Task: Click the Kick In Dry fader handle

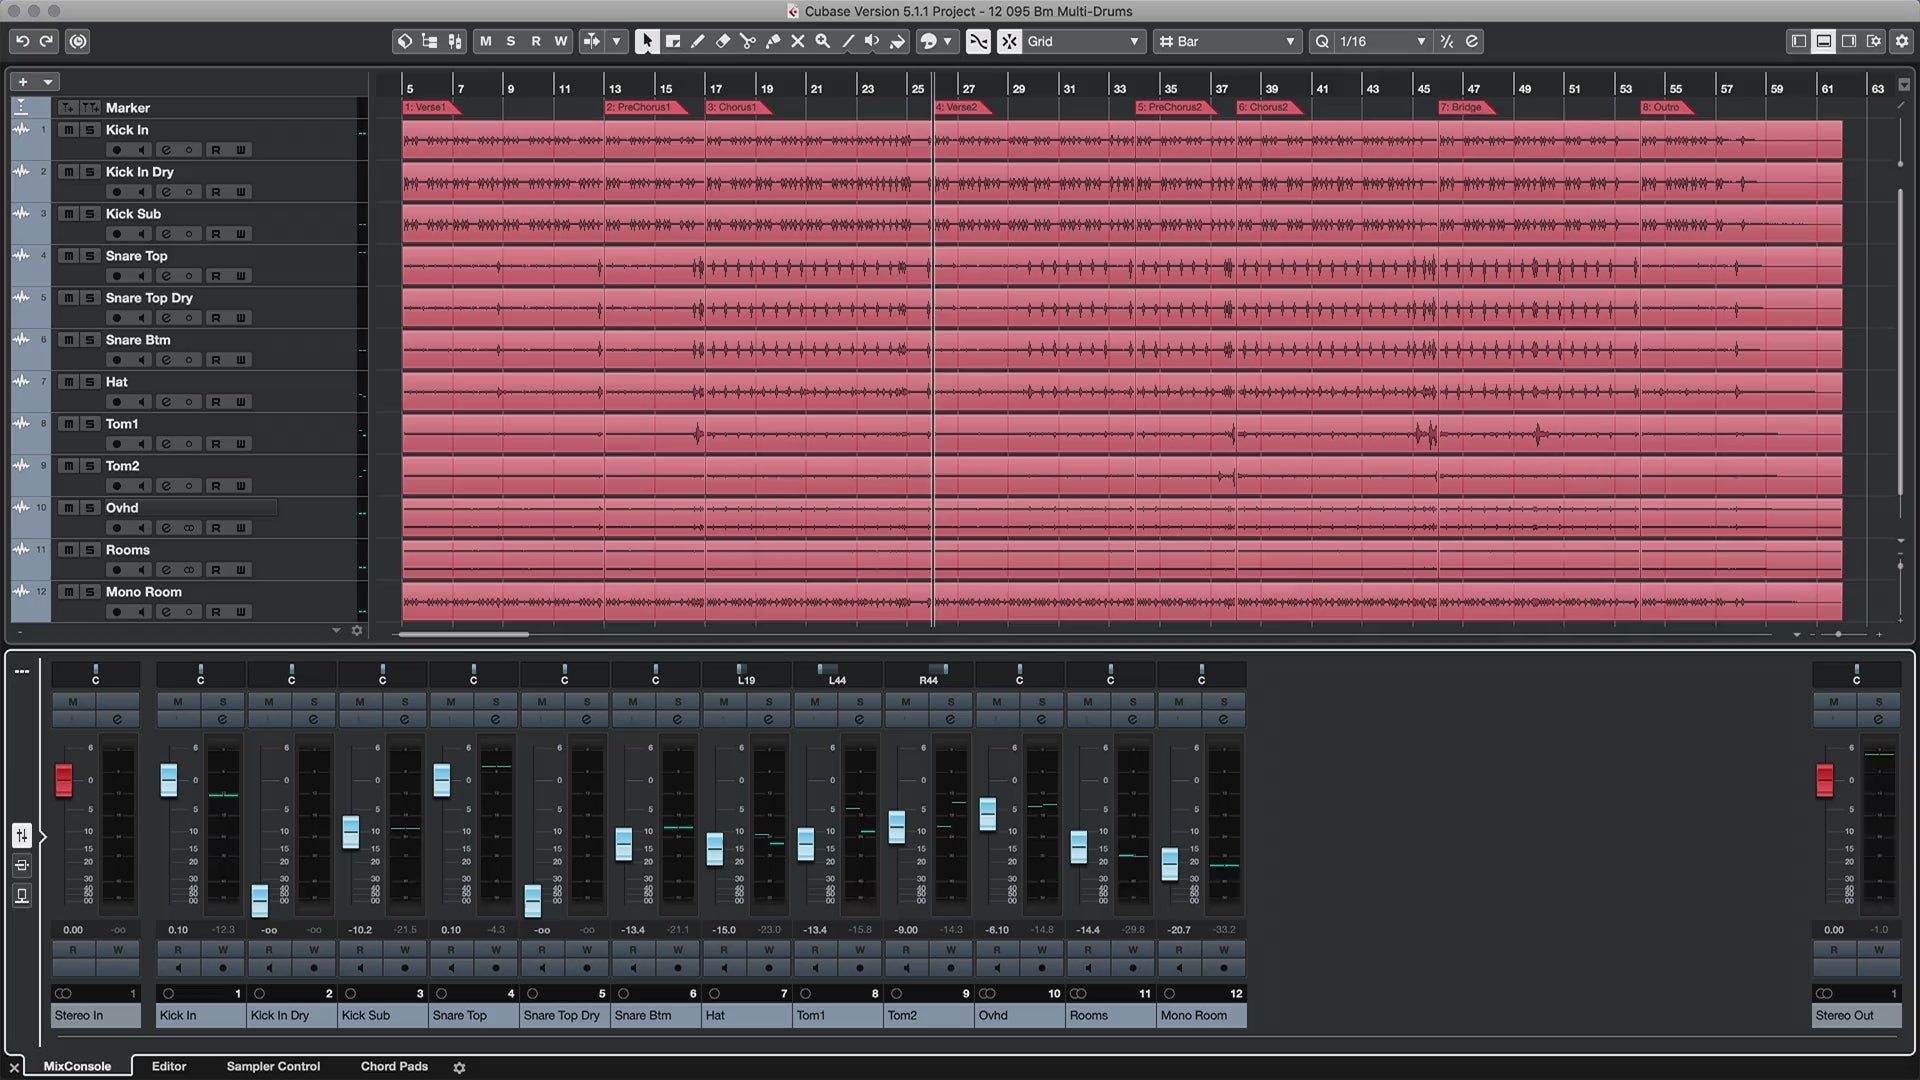Action: pyautogui.click(x=260, y=901)
